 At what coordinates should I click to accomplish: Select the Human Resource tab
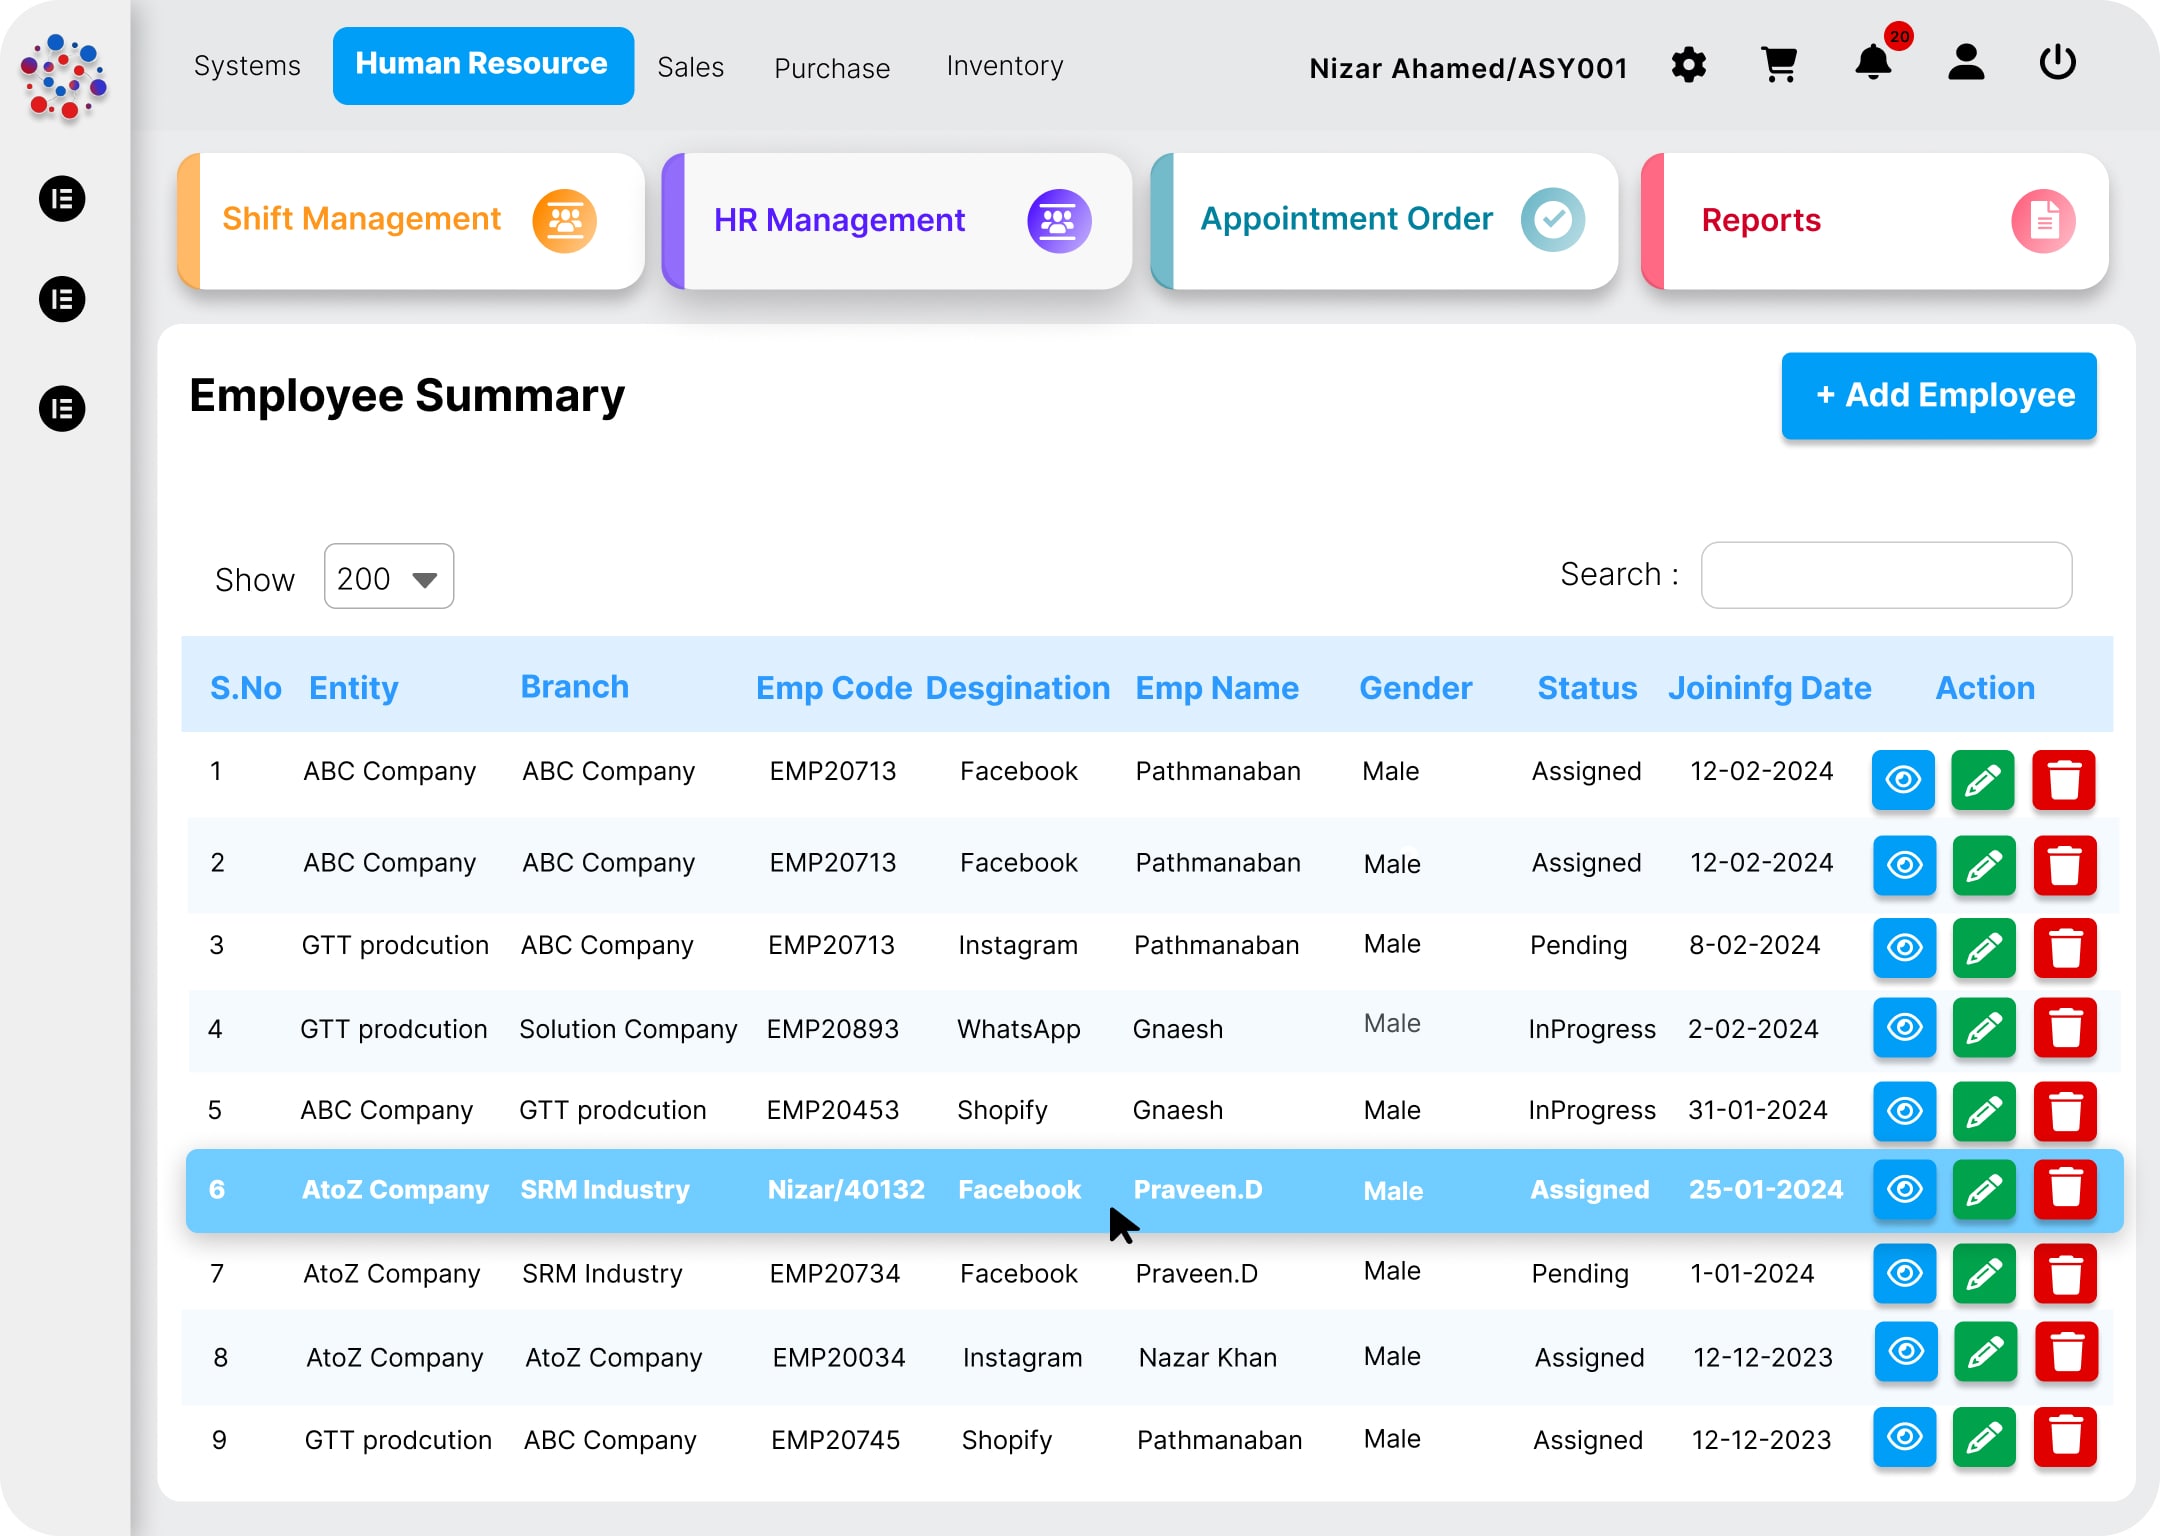click(482, 64)
